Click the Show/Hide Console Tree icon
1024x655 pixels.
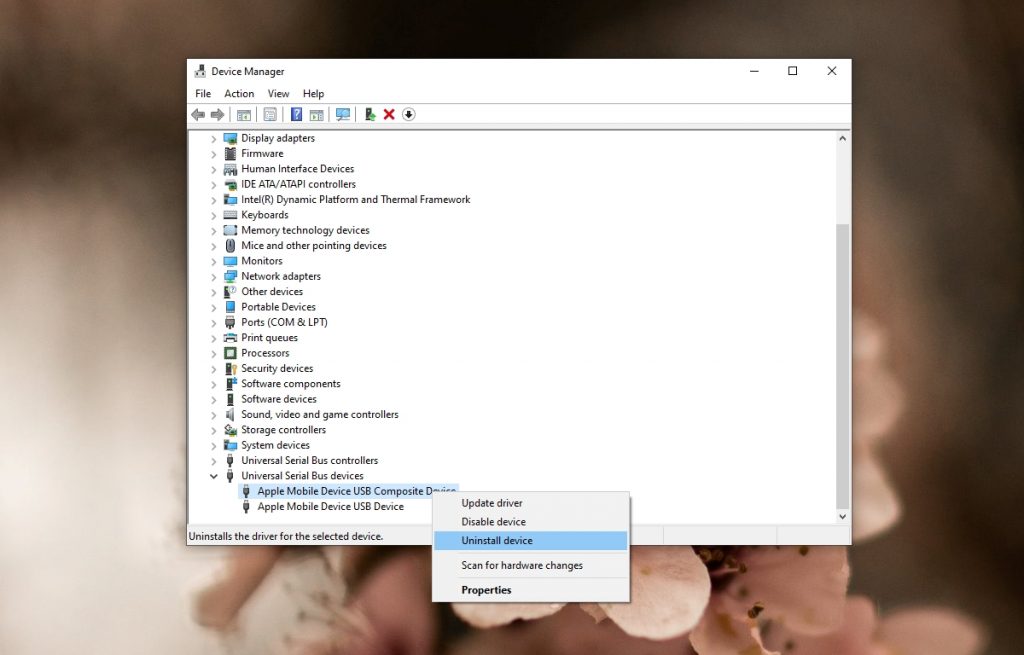(x=242, y=114)
